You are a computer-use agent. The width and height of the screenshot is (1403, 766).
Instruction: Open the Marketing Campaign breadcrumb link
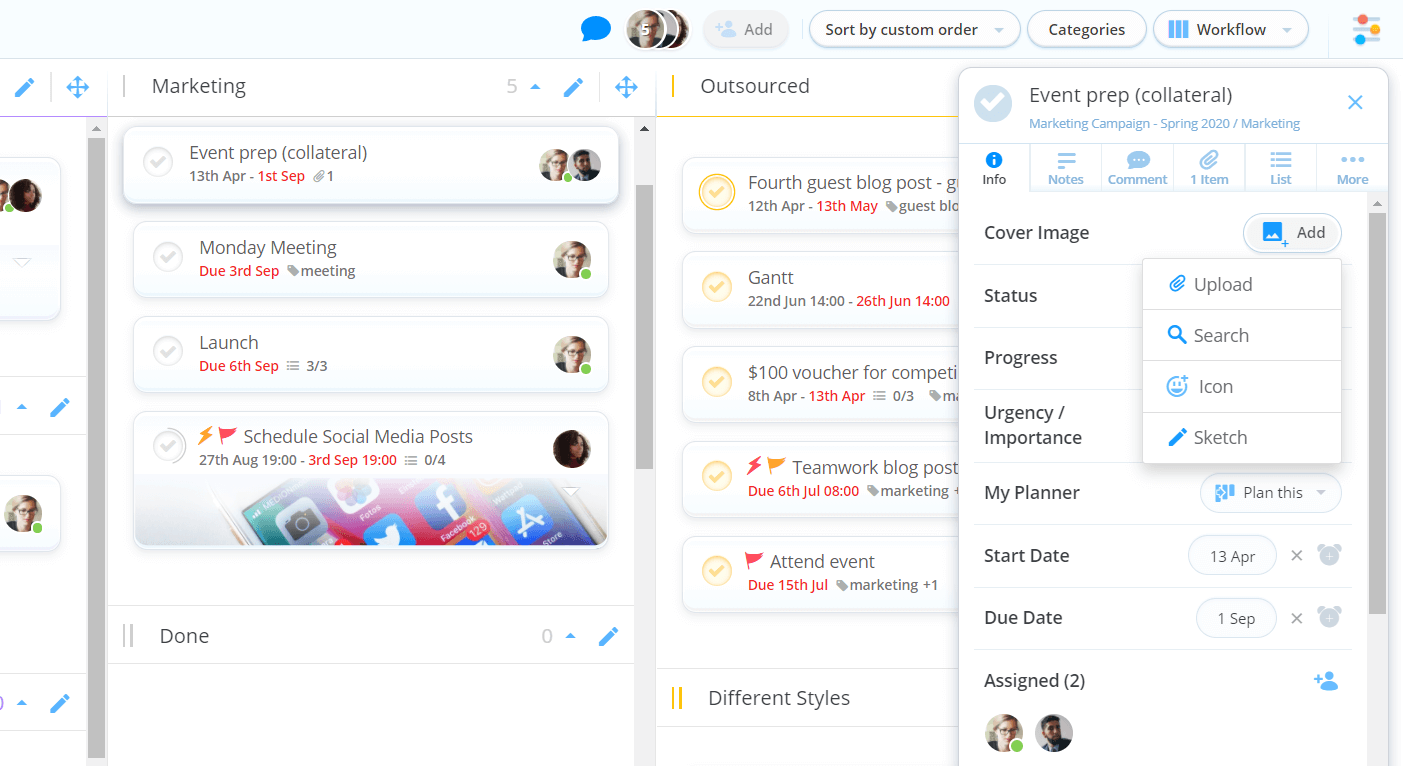(1164, 124)
